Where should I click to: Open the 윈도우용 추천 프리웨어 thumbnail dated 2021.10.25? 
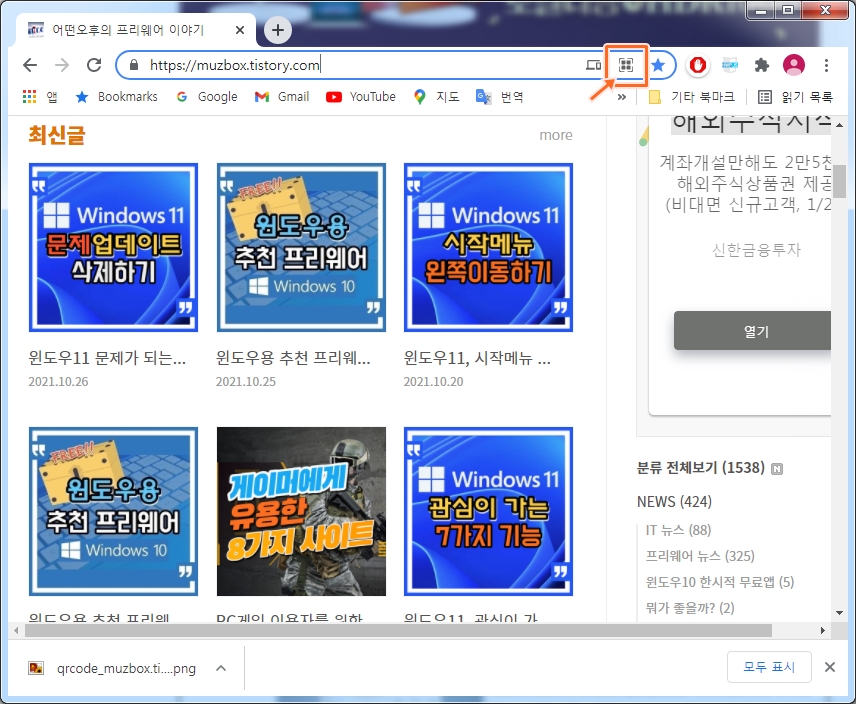coord(301,247)
